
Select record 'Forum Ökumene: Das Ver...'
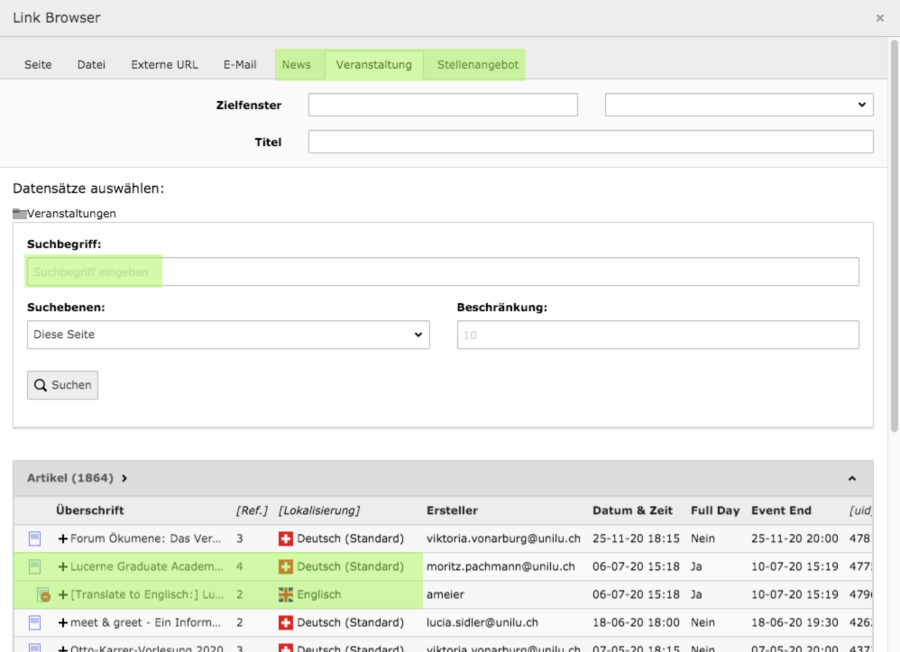pos(145,538)
